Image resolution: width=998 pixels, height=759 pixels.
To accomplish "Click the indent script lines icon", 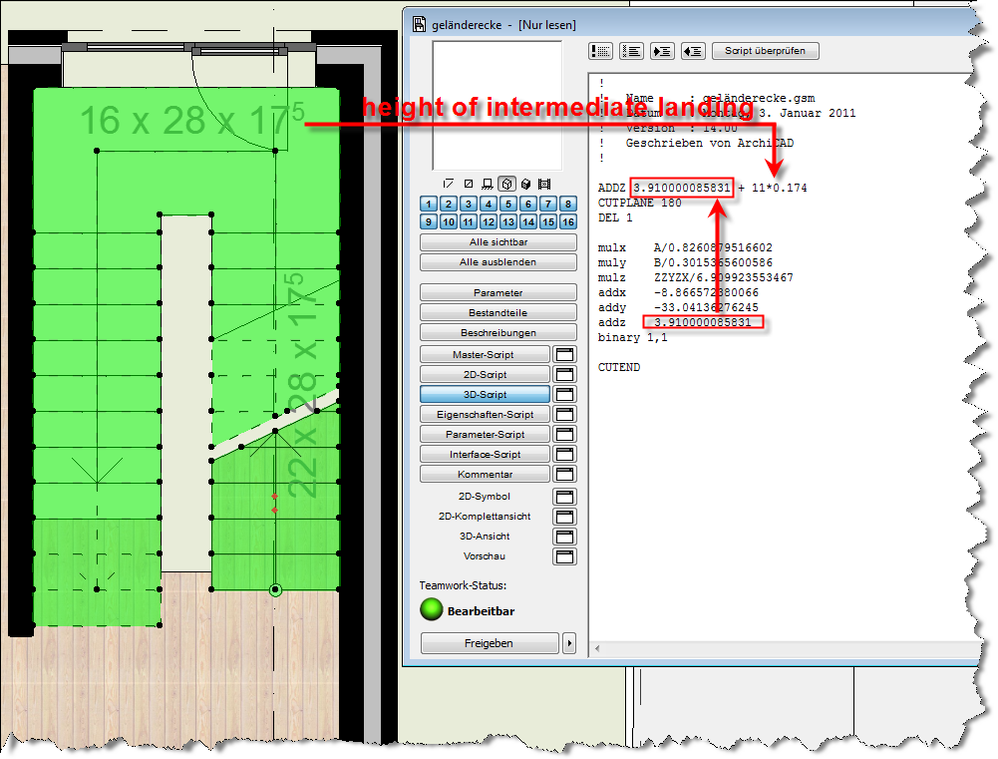I will 662,51.
